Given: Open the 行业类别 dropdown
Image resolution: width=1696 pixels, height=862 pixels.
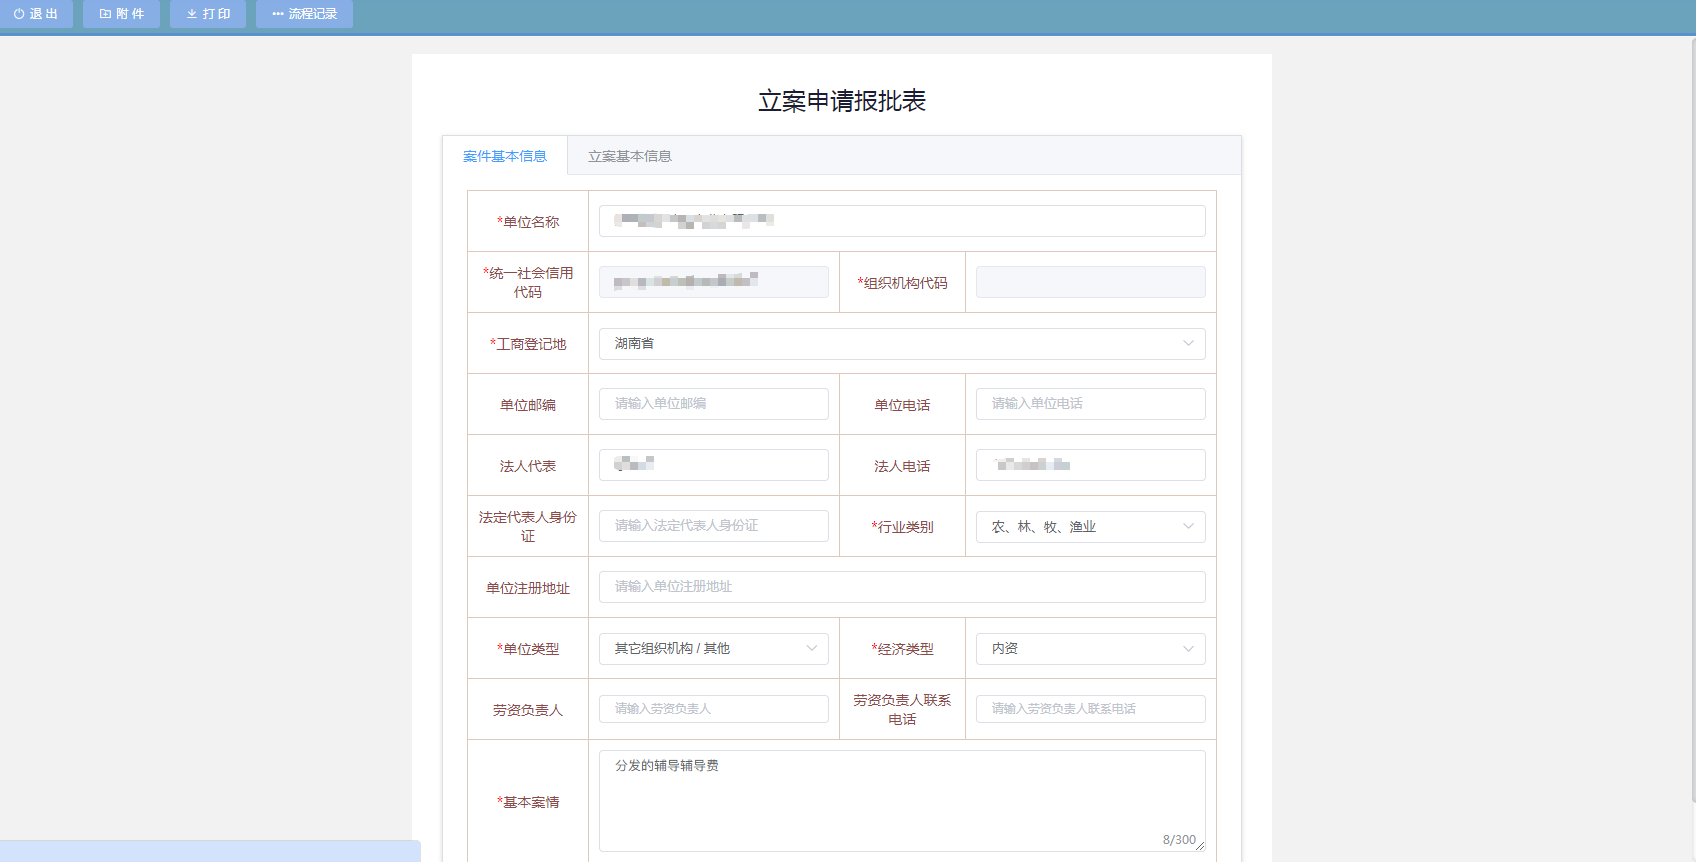Looking at the screenshot, I should pos(1091,527).
